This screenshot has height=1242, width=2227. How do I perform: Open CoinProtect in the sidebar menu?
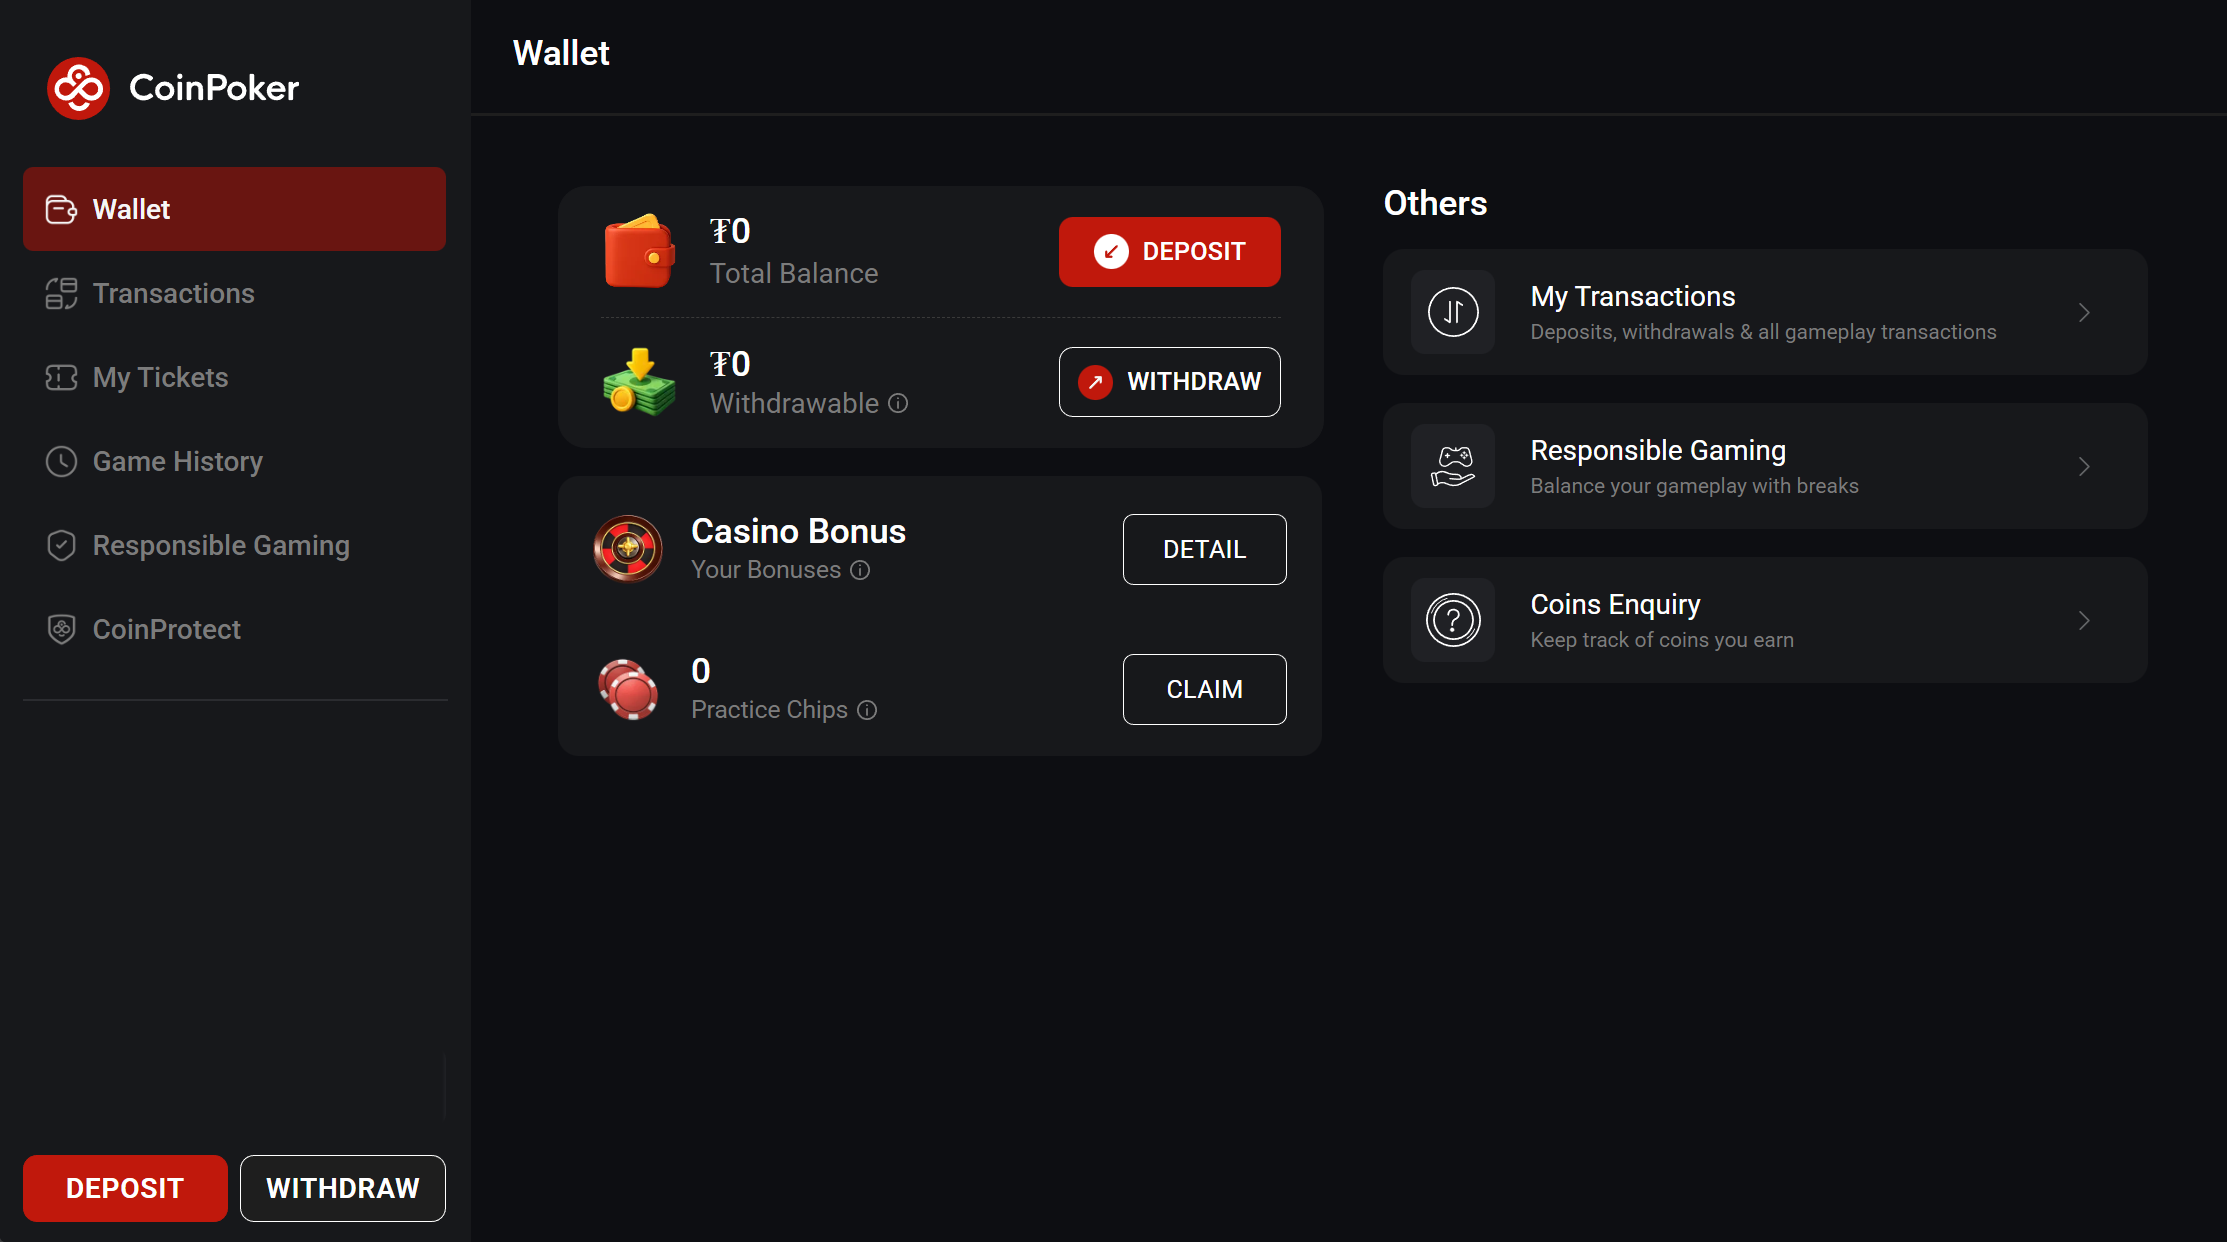[x=166, y=629]
